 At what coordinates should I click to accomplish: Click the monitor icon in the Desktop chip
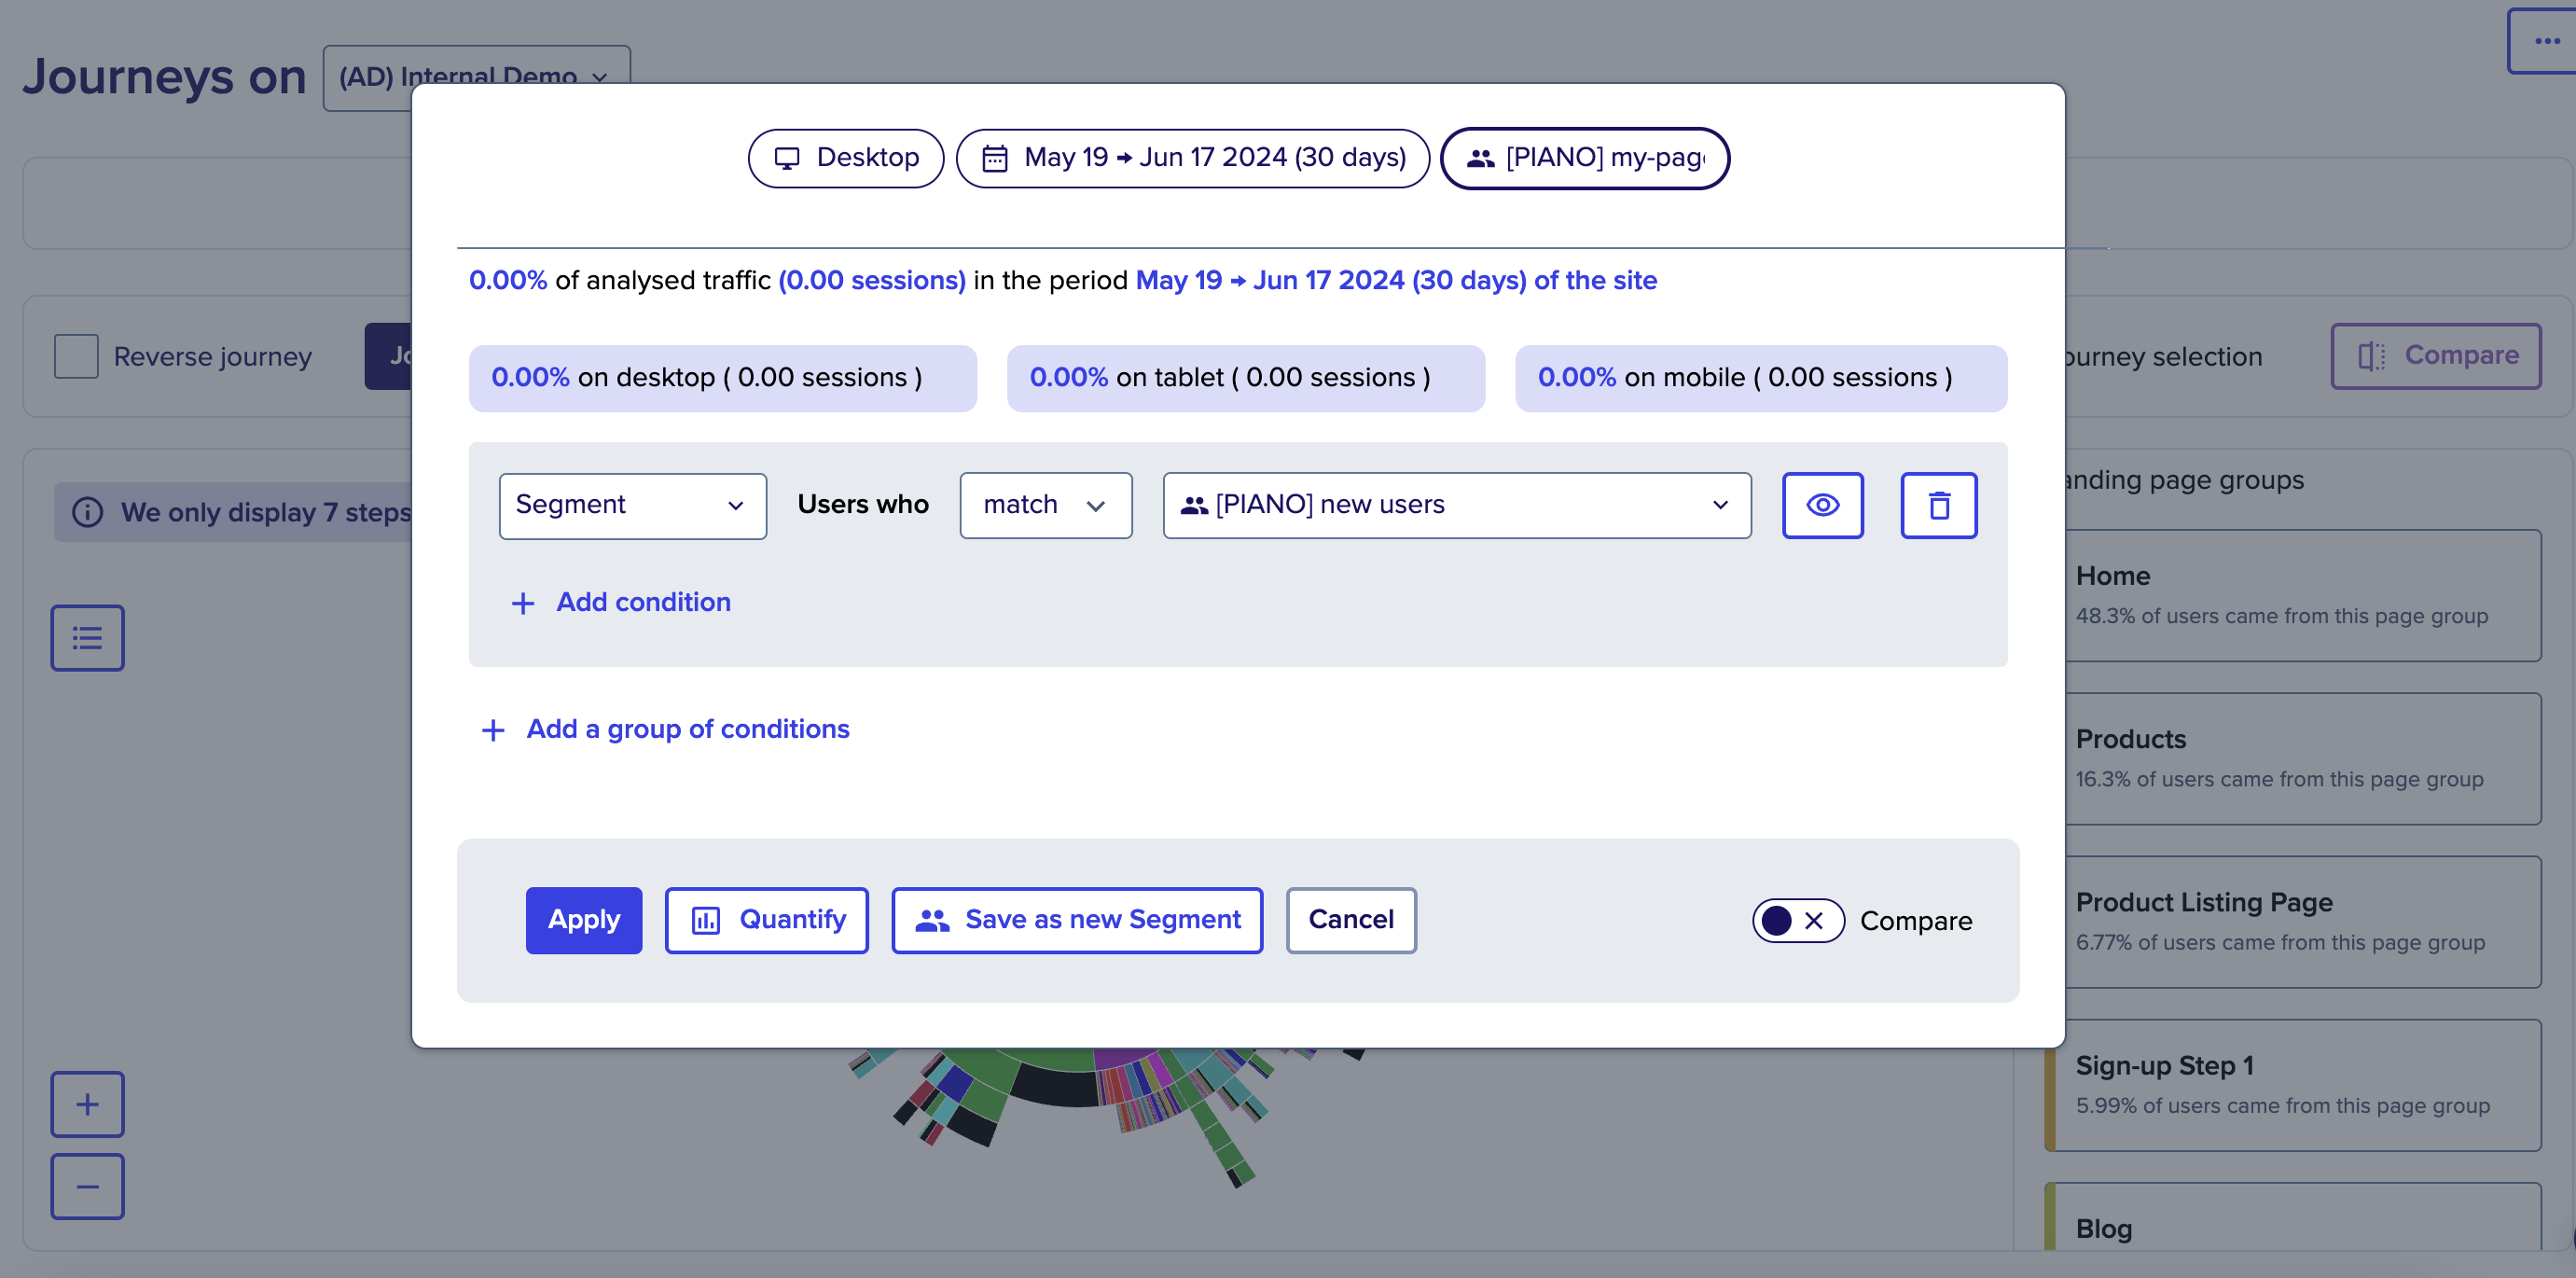788,157
